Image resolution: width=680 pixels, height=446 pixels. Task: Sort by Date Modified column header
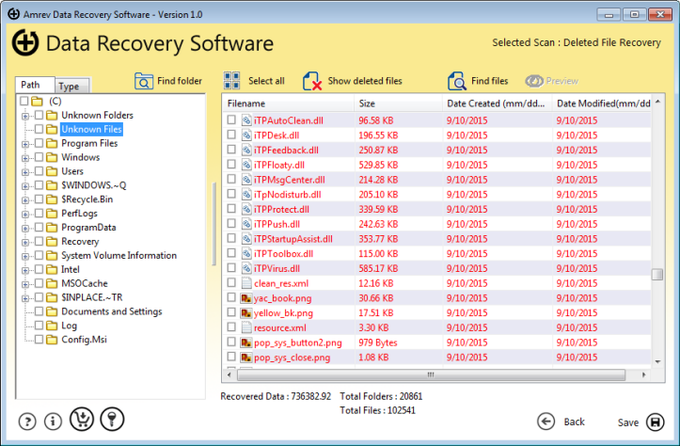[x=602, y=103]
